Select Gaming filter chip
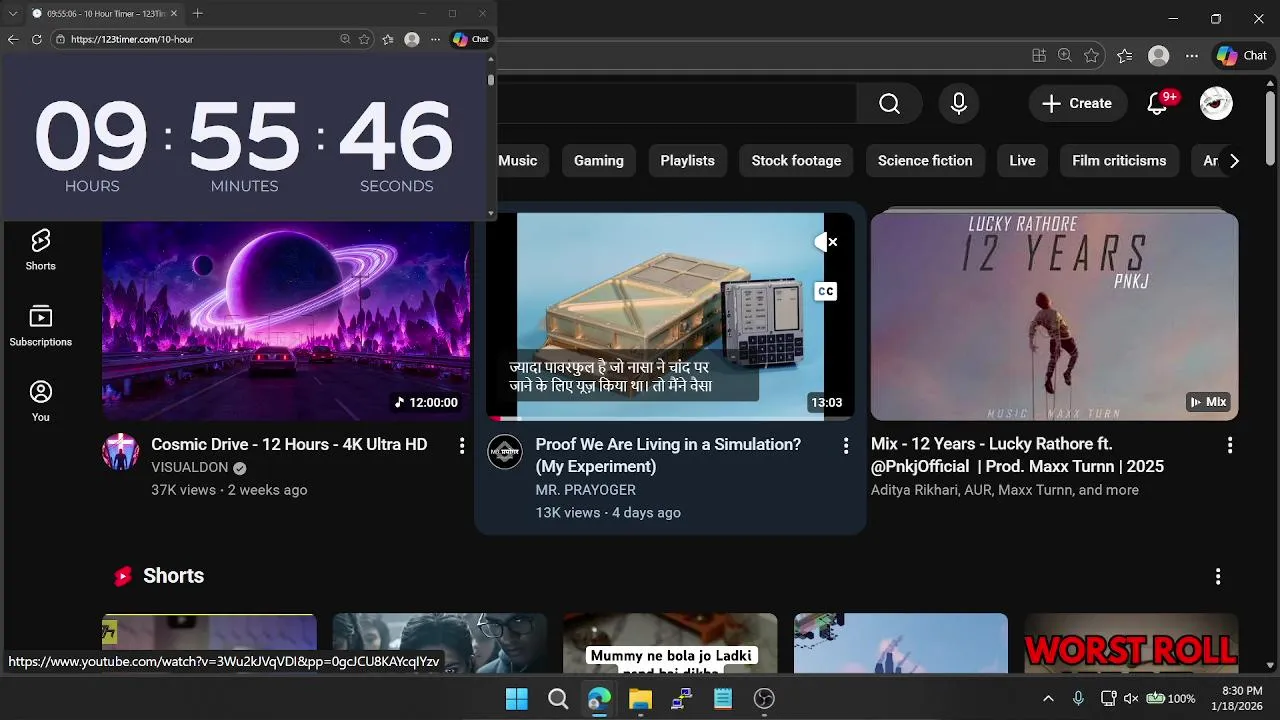The height and width of the screenshot is (720, 1280). (599, 160)
